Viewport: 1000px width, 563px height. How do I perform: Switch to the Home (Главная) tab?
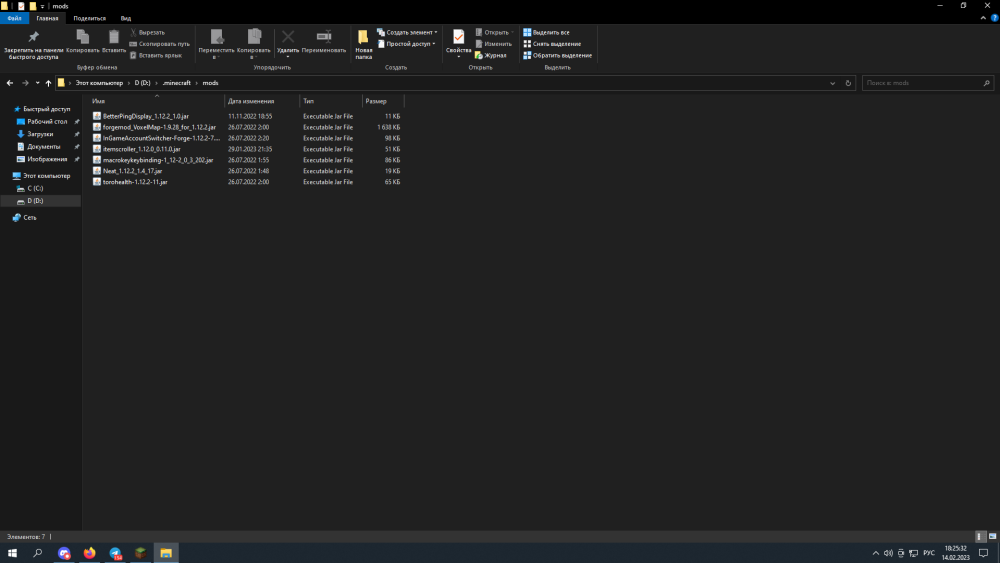tap(47, 18)
